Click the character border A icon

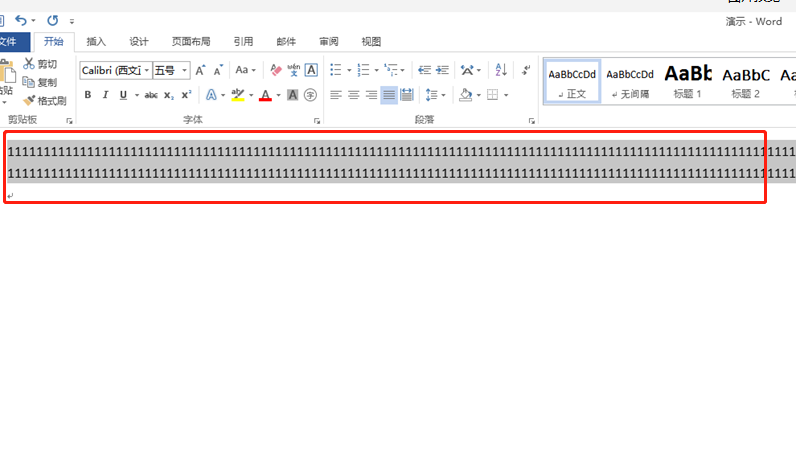coord(311,70)
